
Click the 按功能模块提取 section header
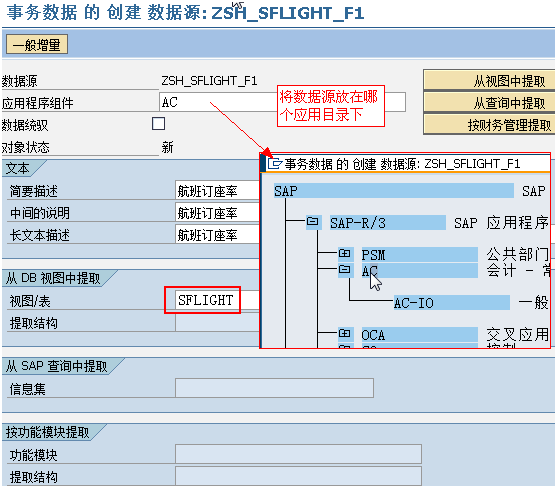click(48, 432)
